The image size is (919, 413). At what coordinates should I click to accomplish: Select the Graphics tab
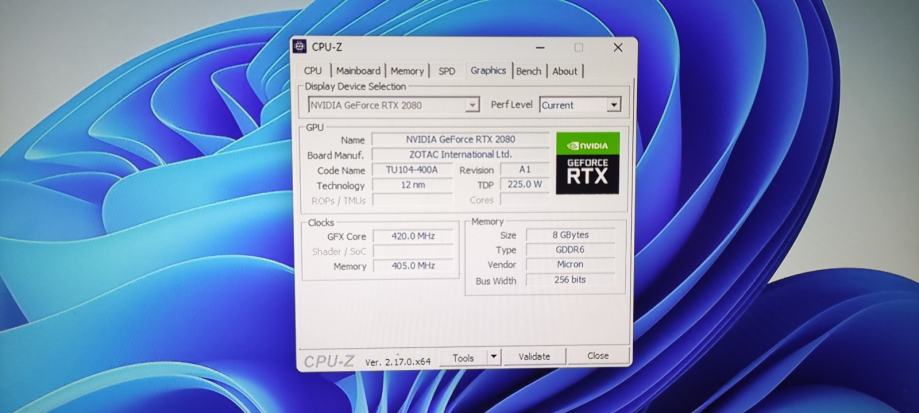[x=488, y=70]
